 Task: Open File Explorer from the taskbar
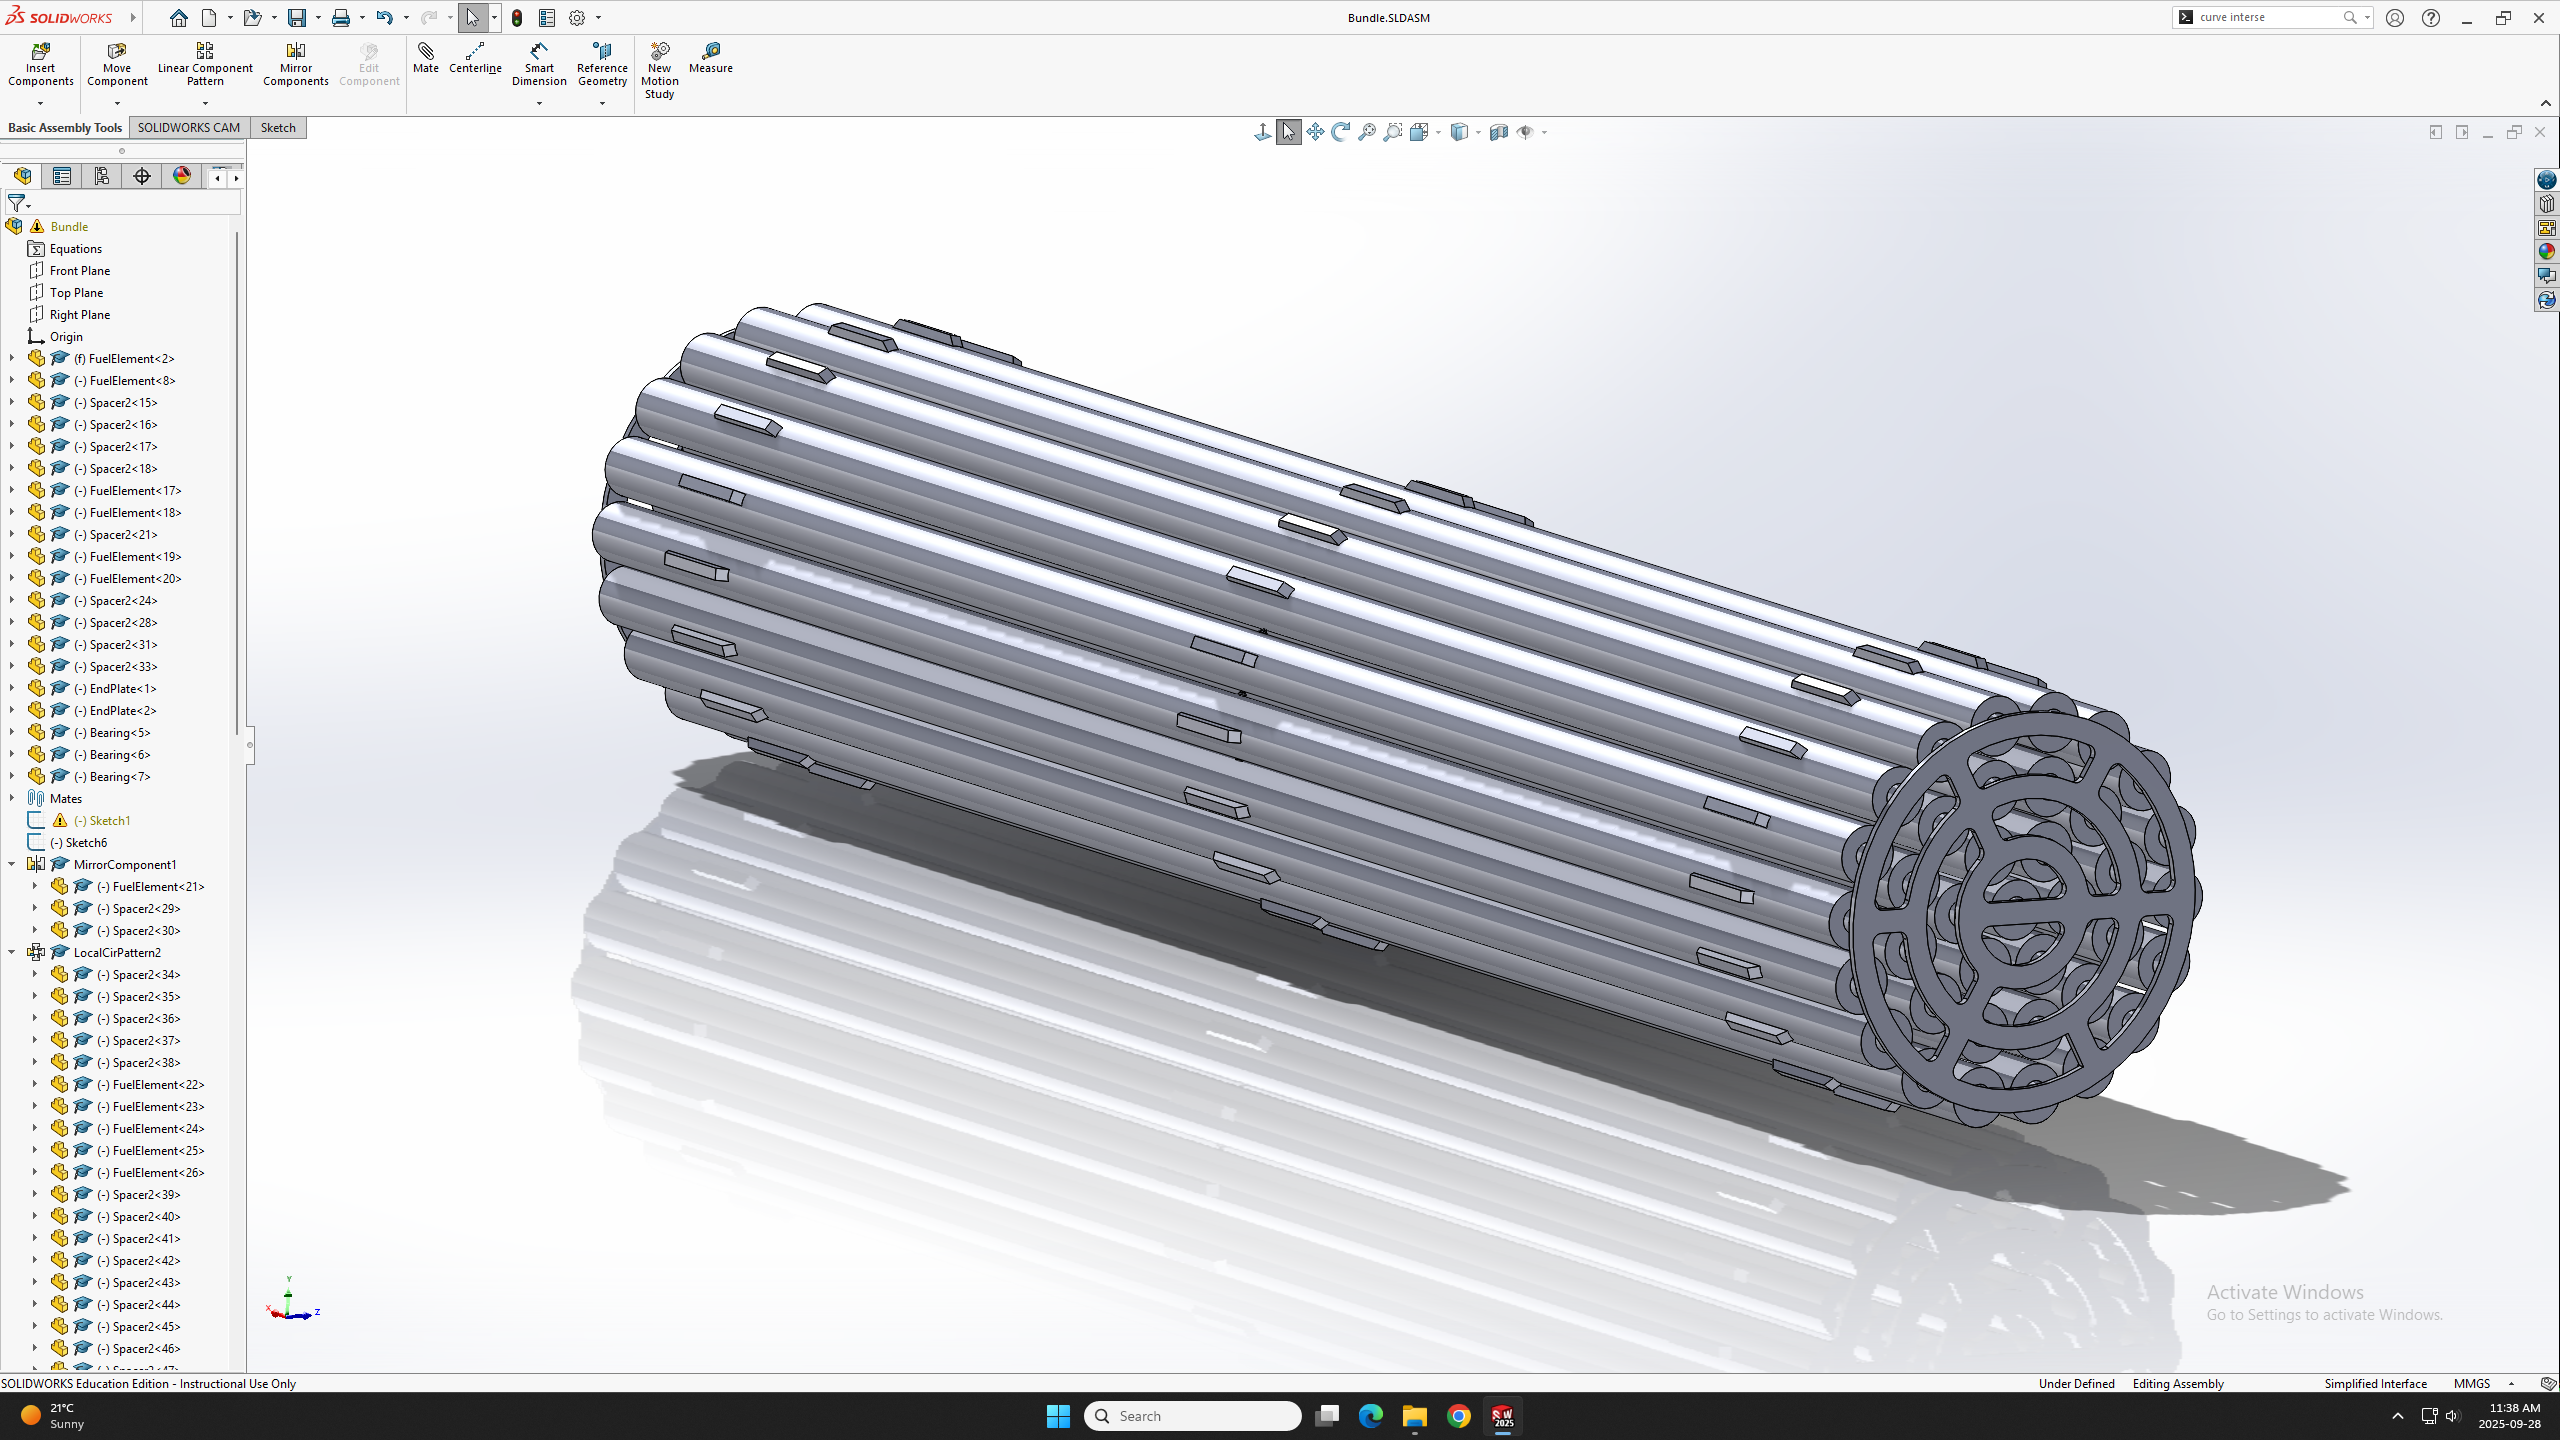tap(1414, 1416)
